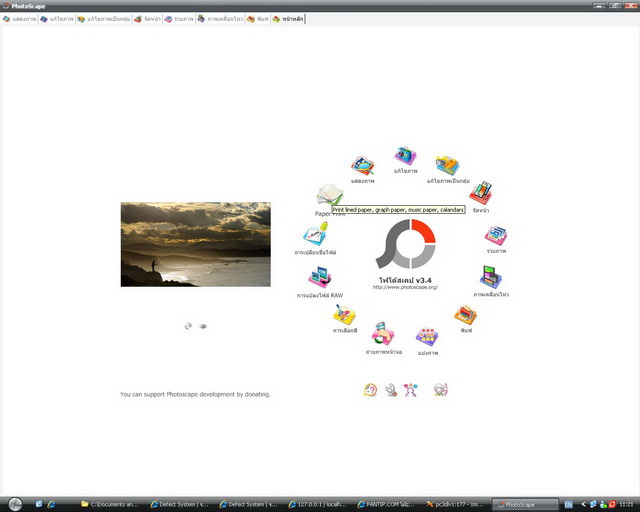Switch to the แก้ไขภาพเป็นกลุ่ม (Batch Editor) tab
This screenshot has width=640, height=512.
(x=104, y=19)
